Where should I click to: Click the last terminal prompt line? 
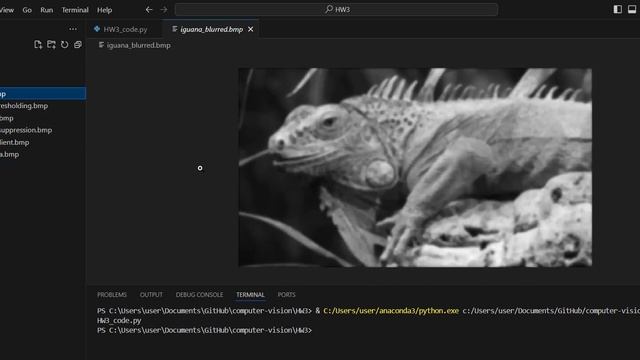pos(204,330)
